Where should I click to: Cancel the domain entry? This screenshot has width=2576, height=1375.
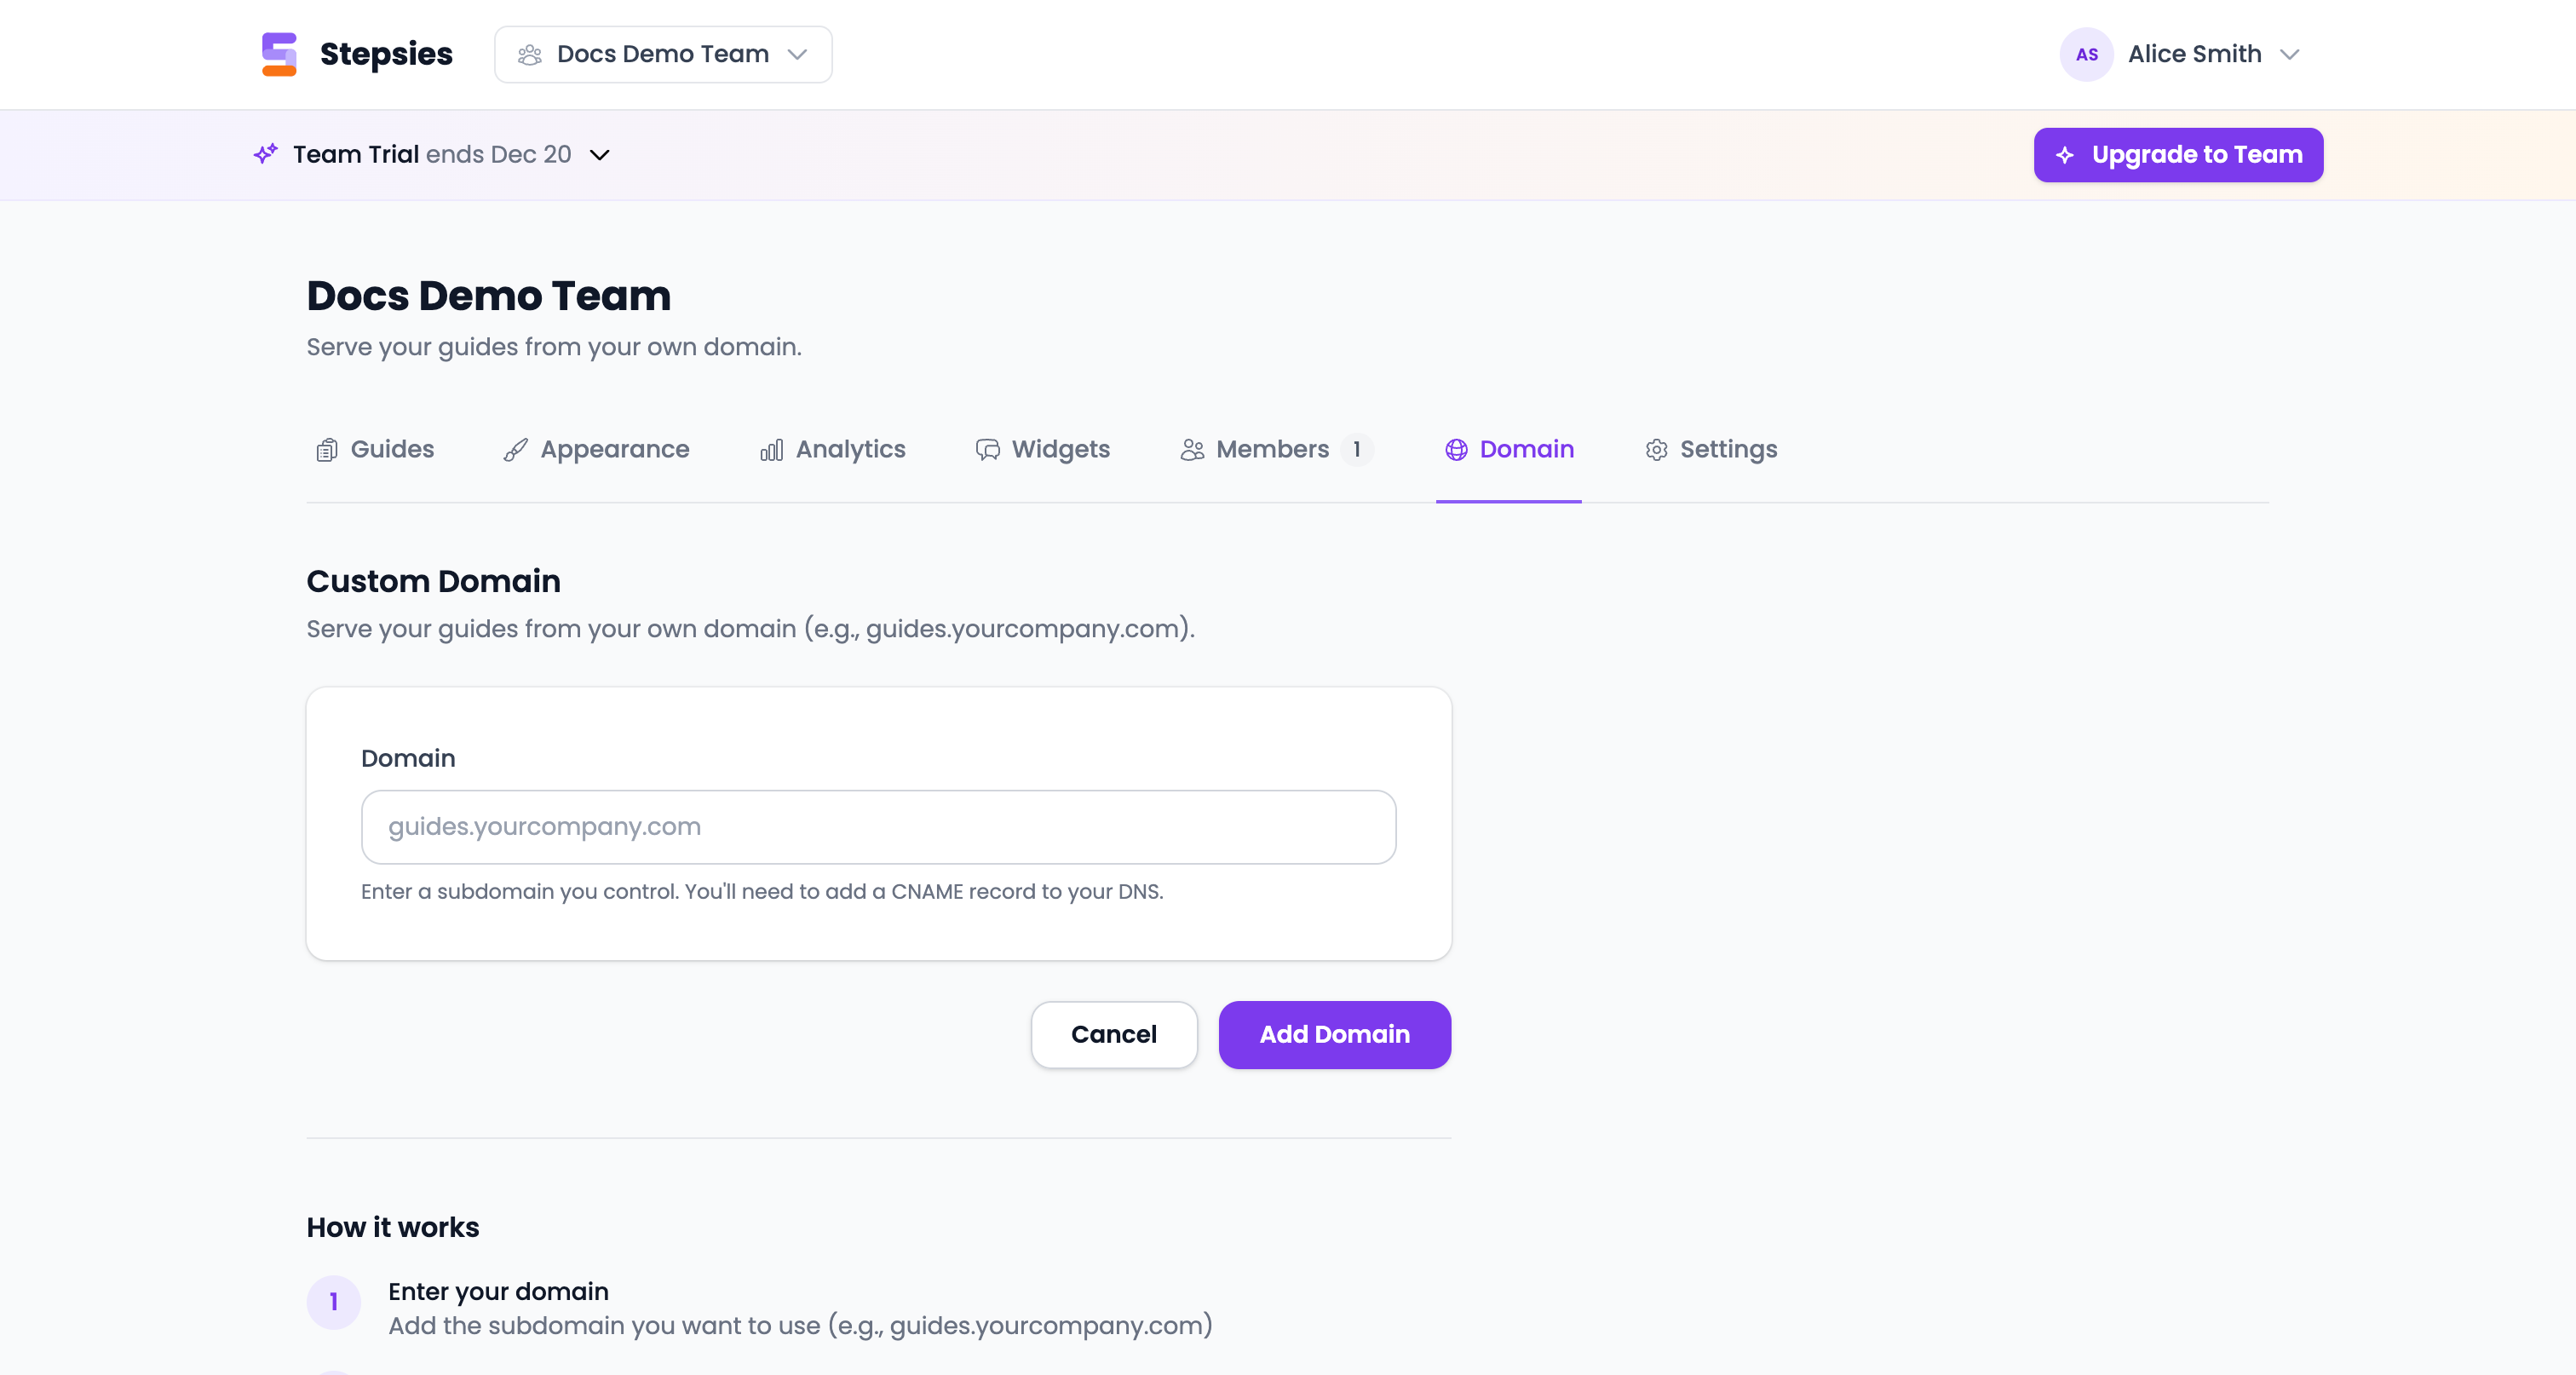click(1114, 1034)
